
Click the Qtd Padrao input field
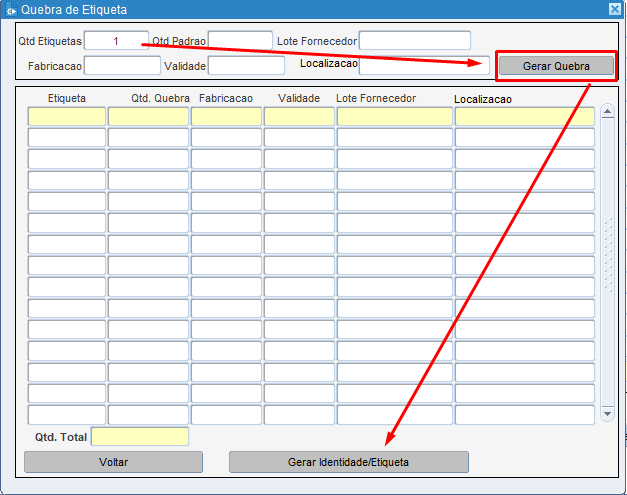pos(240,41)
